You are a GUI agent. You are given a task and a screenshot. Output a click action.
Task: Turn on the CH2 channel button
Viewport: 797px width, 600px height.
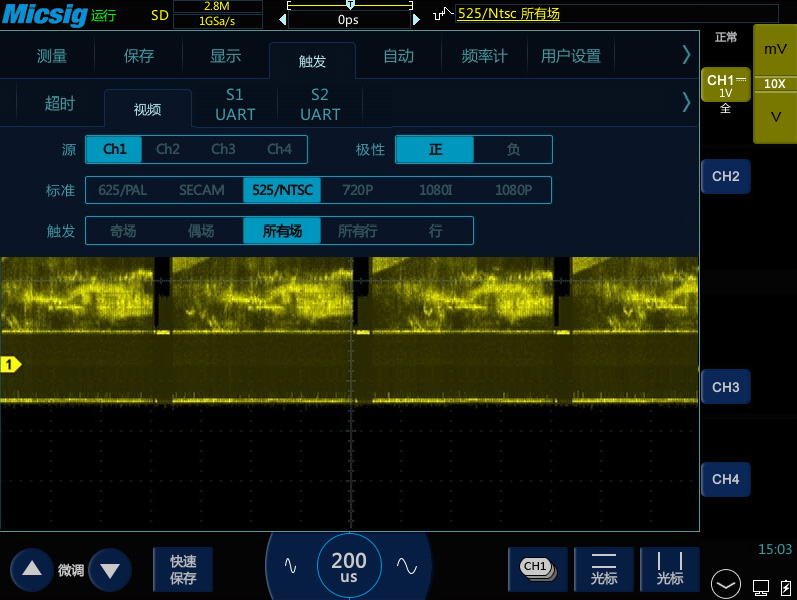tap(725, 176)
